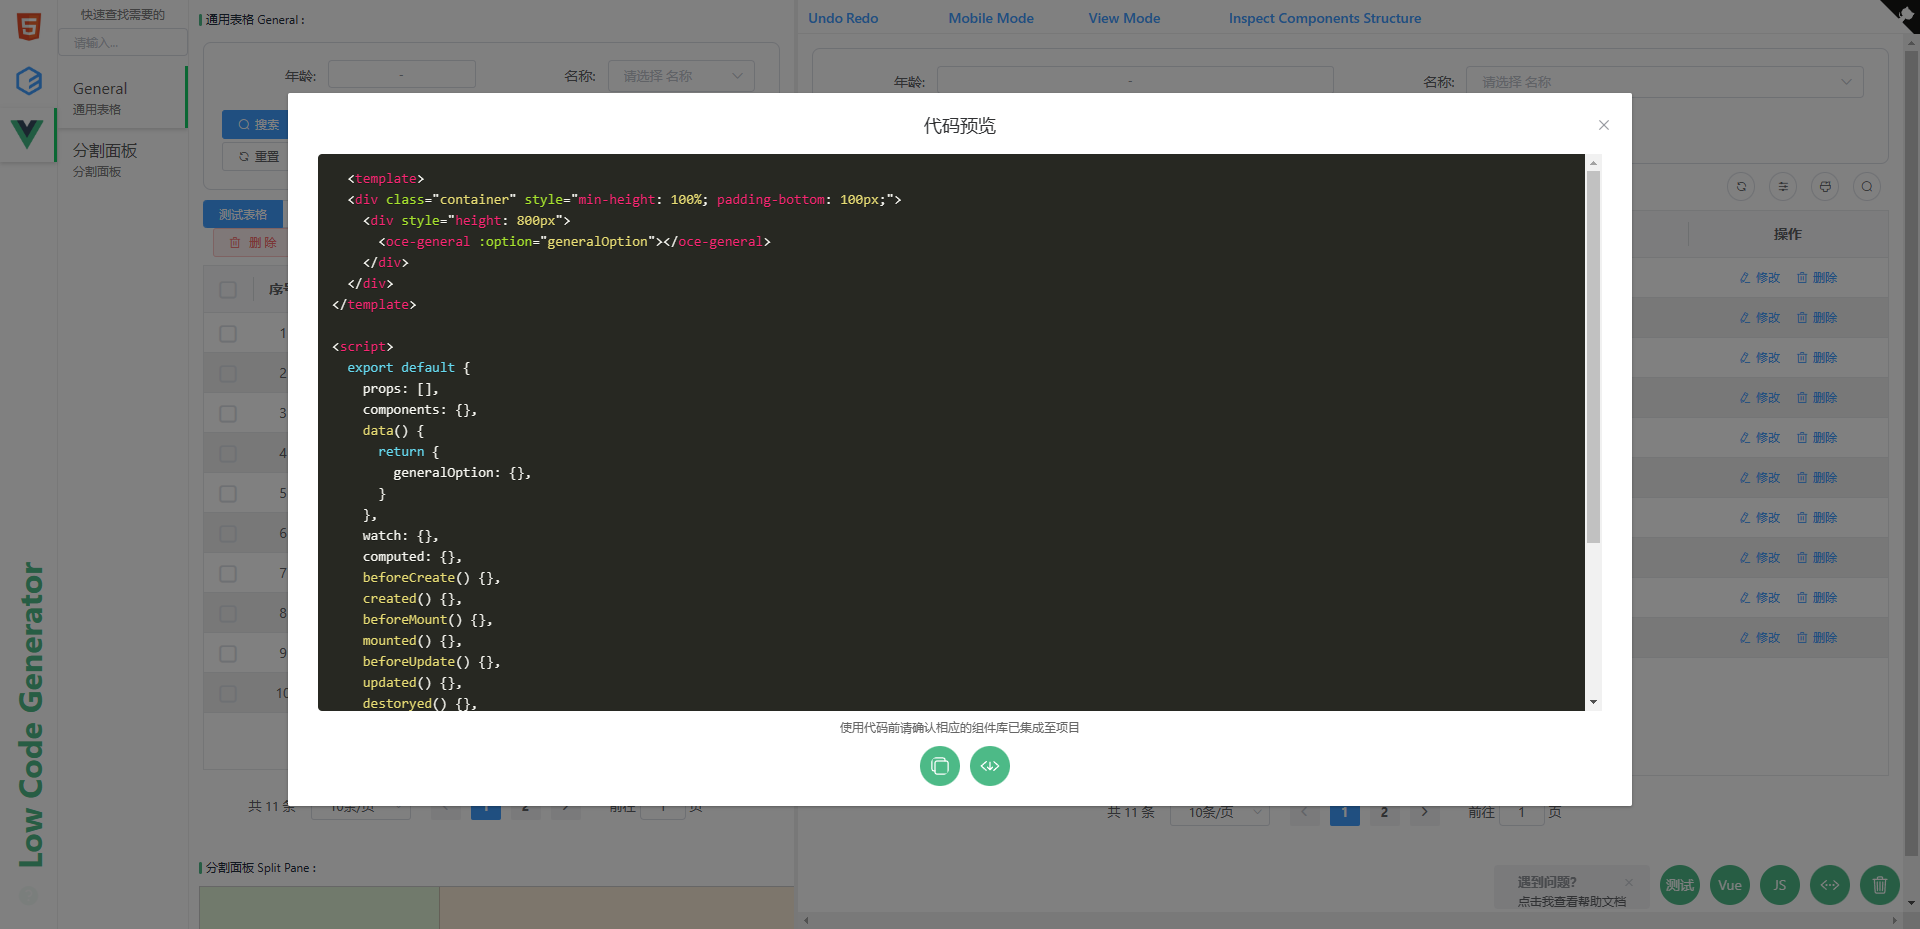Click the refresh icon above table
Screen dimensions: 1920x929
tap(1741, 187)
